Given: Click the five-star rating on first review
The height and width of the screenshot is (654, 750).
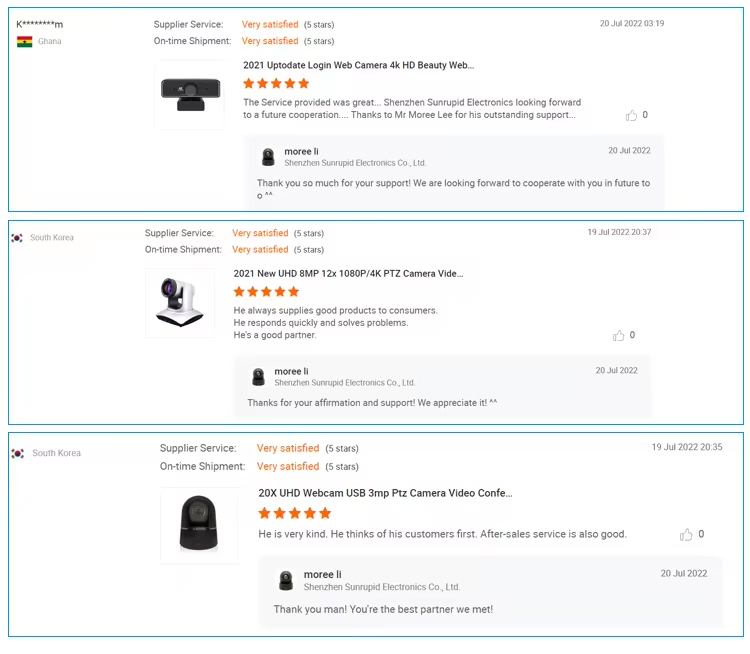Looking at the screenshot, I should (x=276, y=84).
